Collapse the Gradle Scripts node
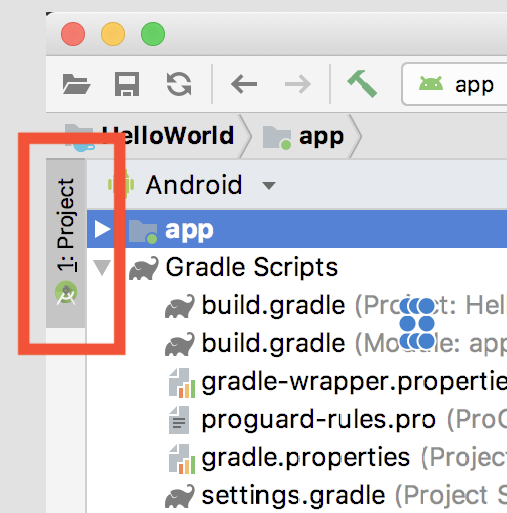 (x=102, y=268)
